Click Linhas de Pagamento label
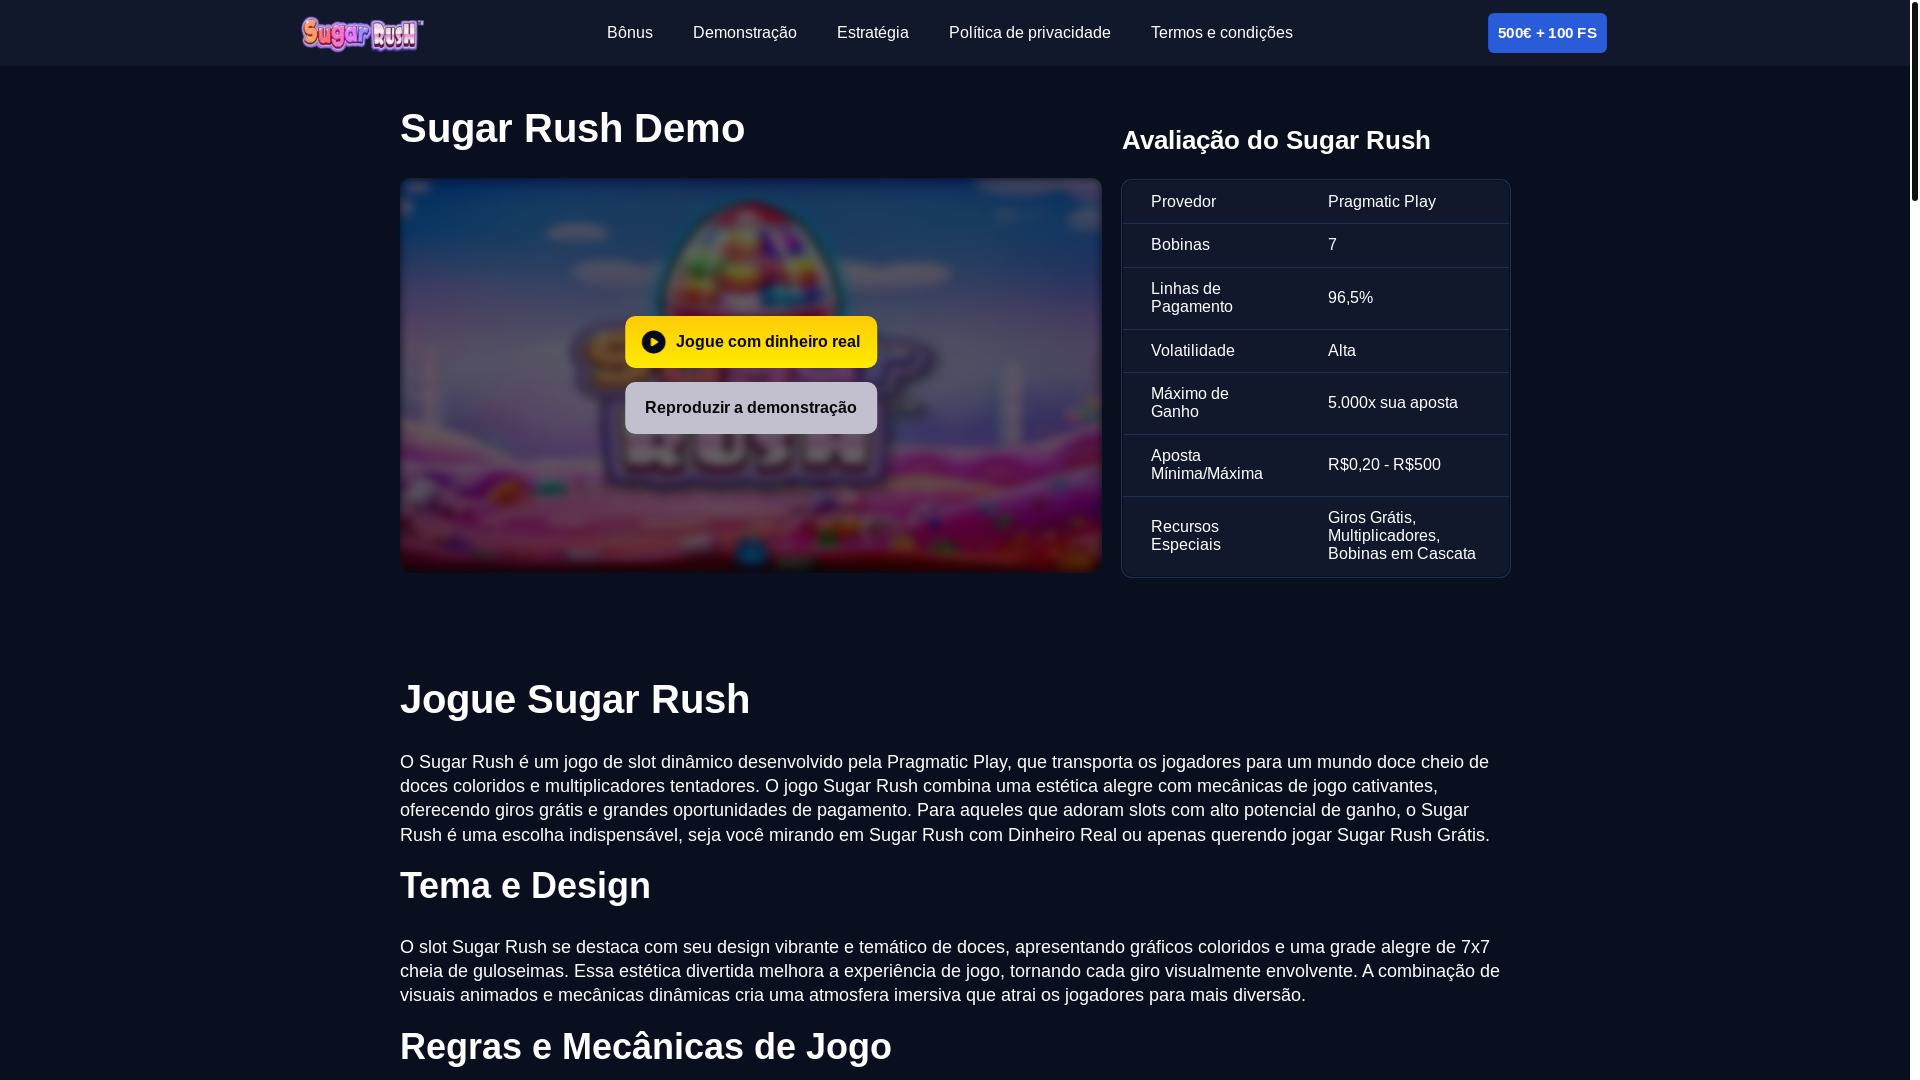 [1192, 298]
